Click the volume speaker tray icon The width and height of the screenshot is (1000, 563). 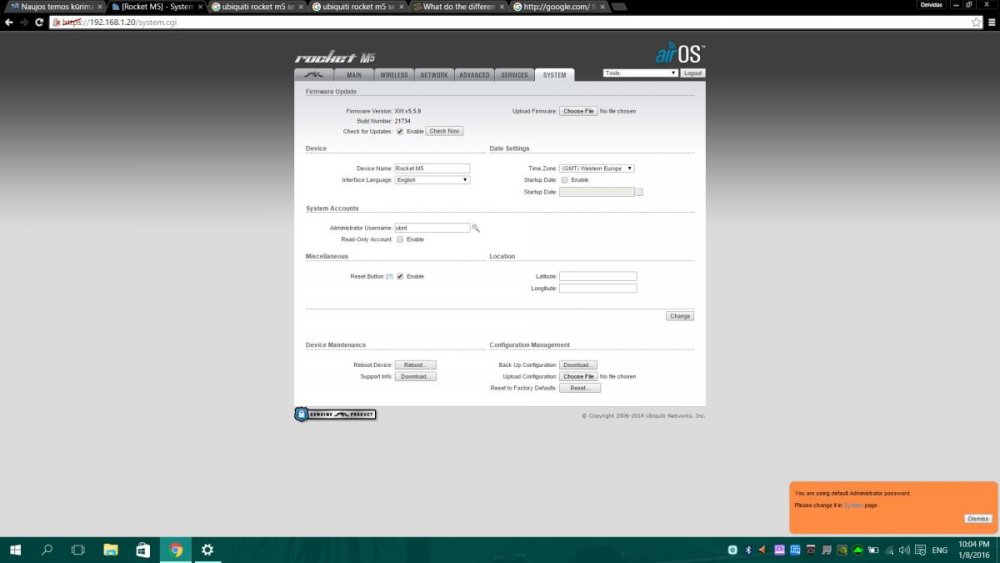(x=904, y=550)
